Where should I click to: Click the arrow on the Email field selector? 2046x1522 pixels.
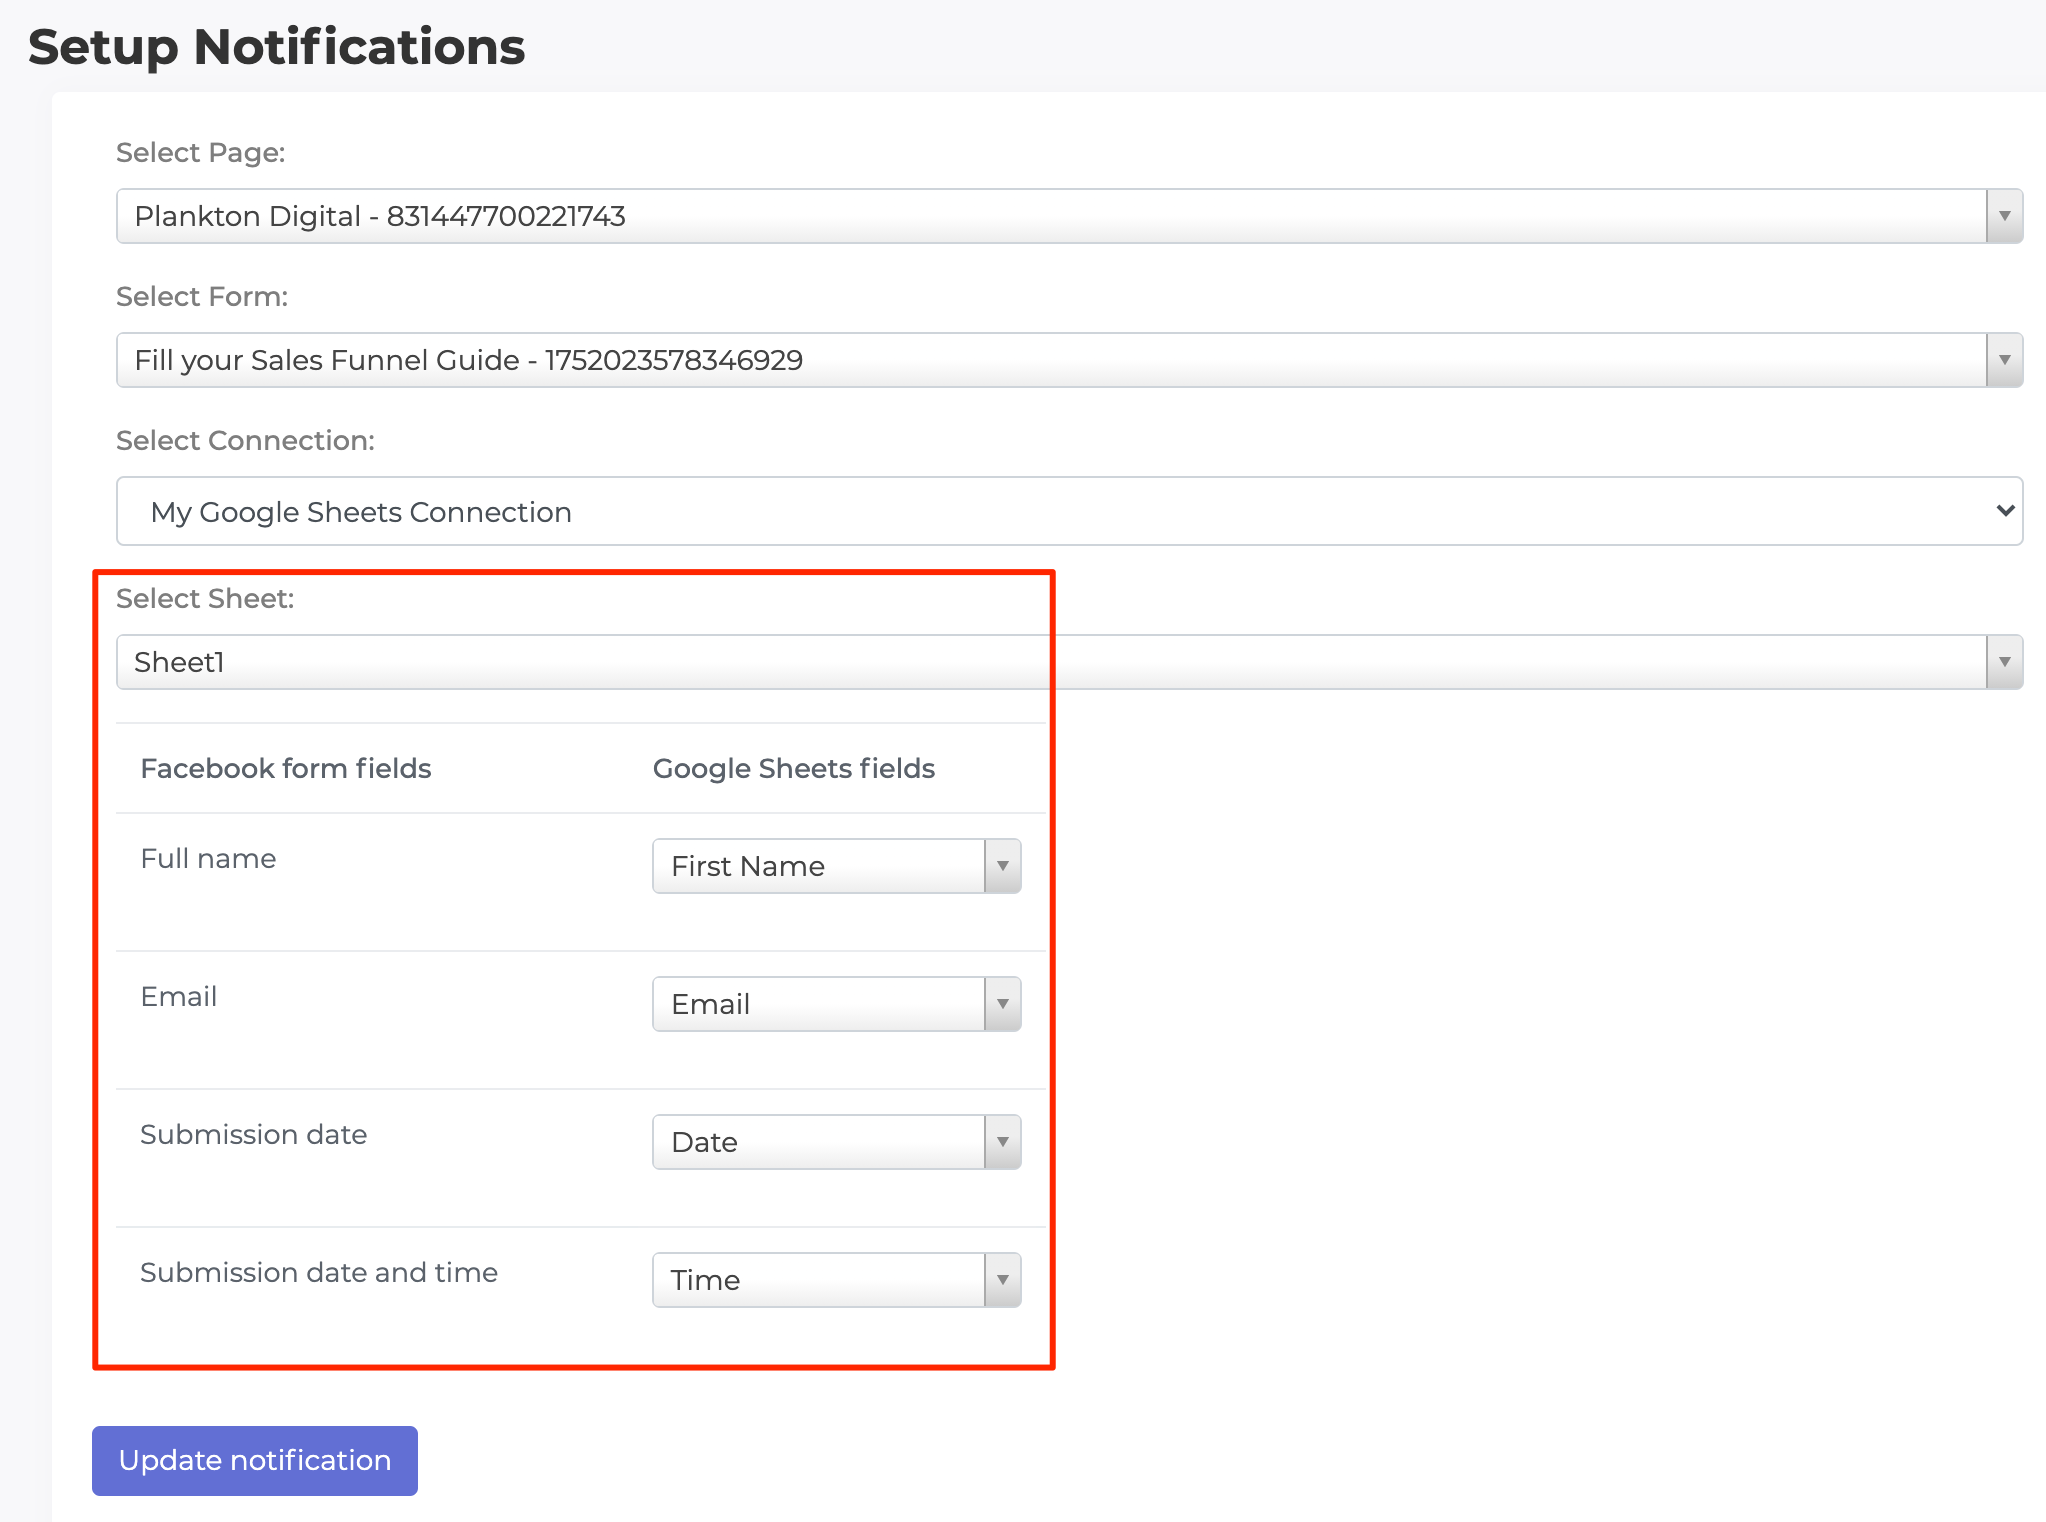click(1001, 1004)
